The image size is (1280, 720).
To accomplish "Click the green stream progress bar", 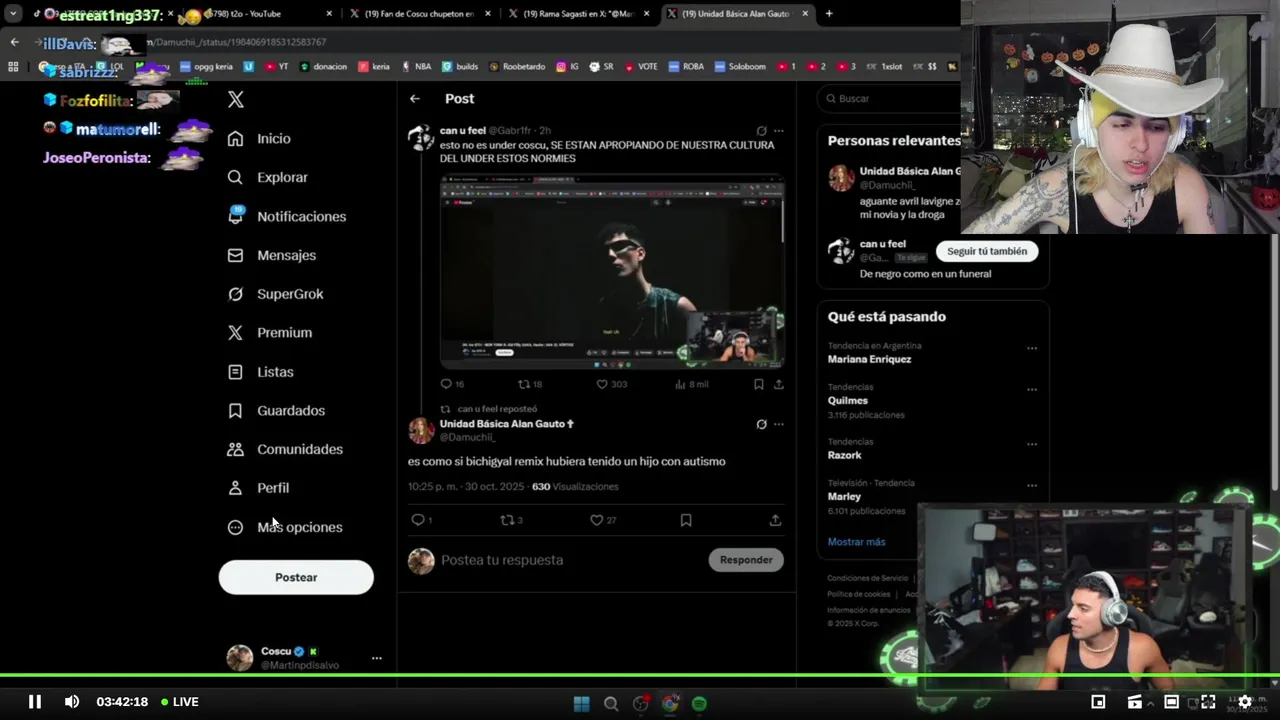I will (640, 676).
